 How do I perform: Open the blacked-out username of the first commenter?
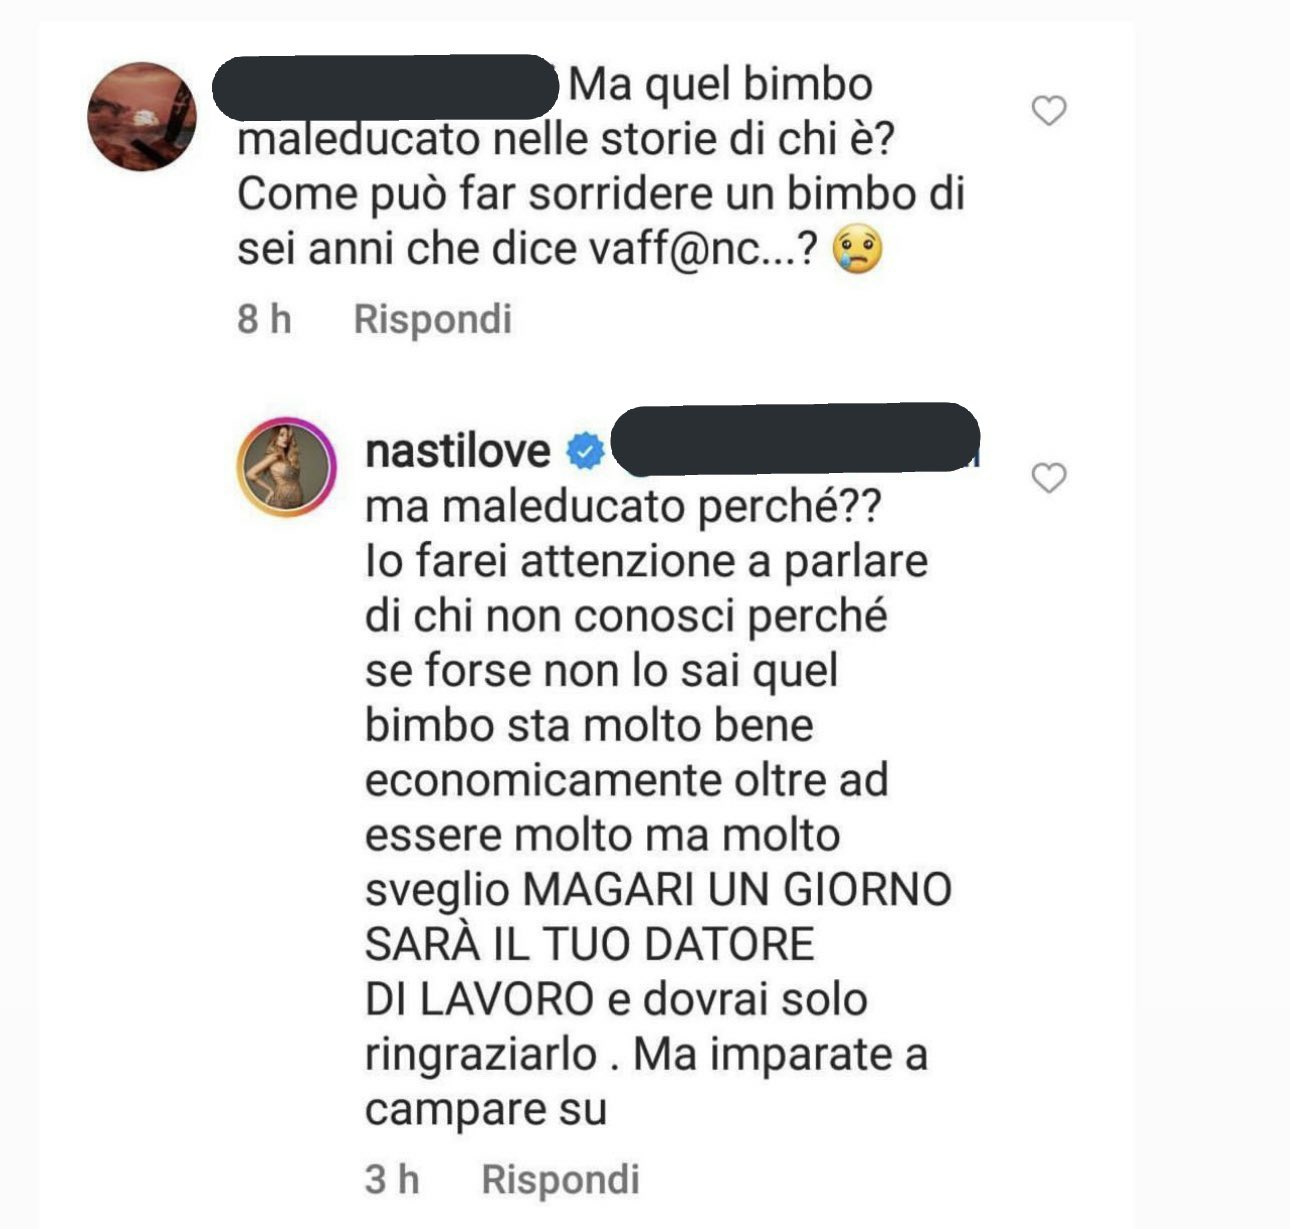(386, 87)
